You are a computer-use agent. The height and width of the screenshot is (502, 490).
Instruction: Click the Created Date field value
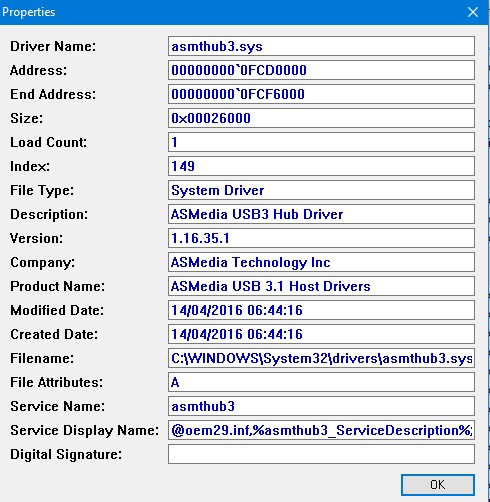point(321,334)
